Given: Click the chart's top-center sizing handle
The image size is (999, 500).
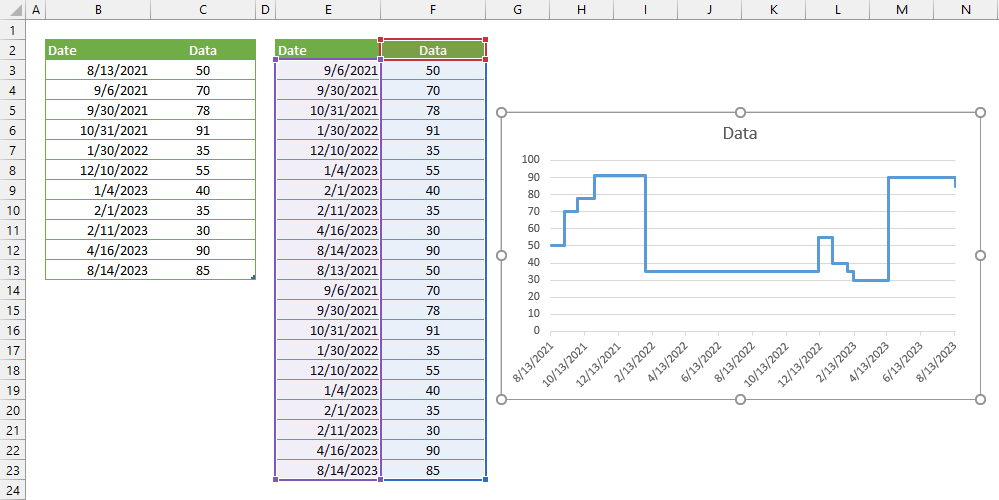Looking at the screenshot, I should pos(740,113).
